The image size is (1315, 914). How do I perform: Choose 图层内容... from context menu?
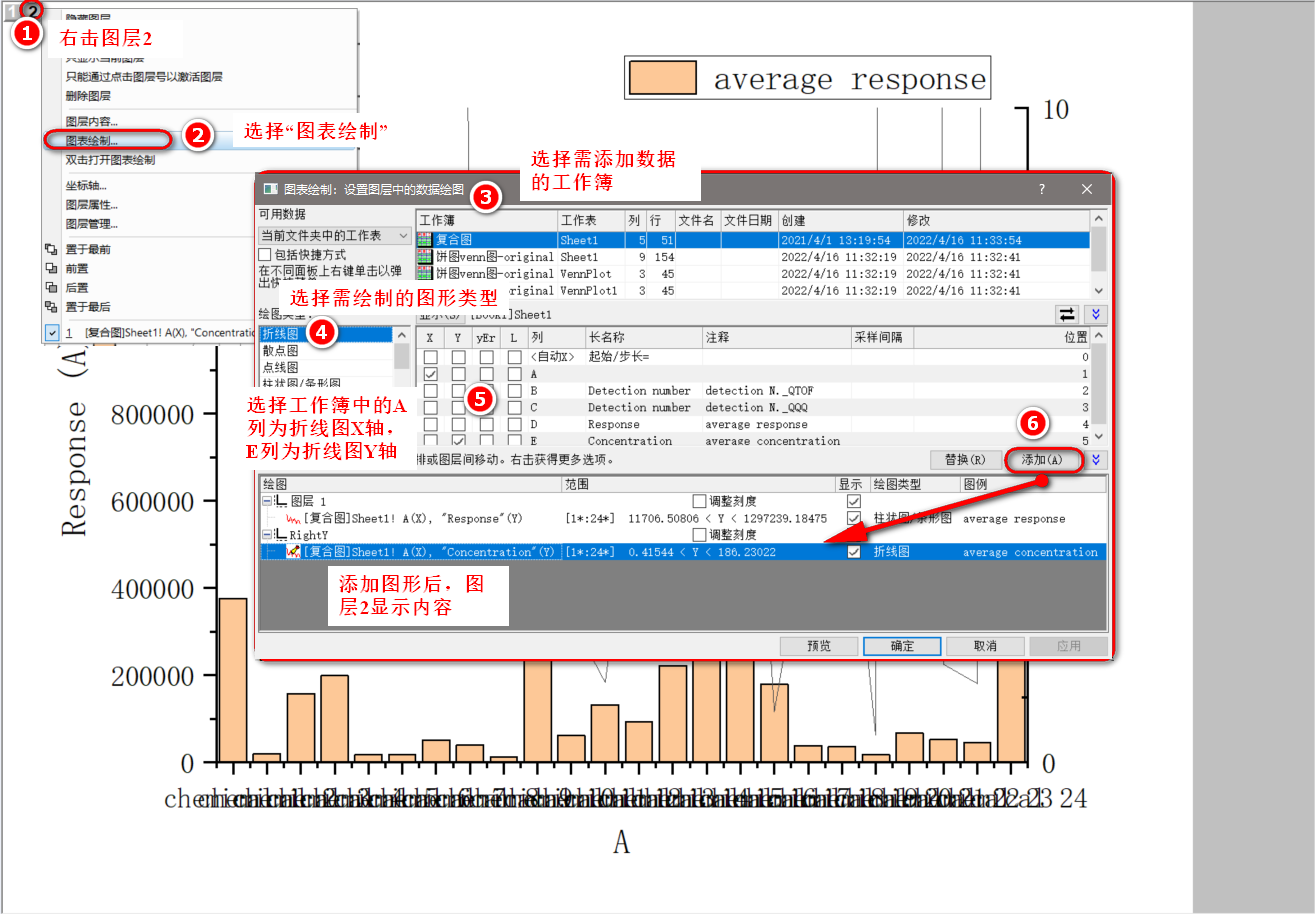click(x=91, y=122)
